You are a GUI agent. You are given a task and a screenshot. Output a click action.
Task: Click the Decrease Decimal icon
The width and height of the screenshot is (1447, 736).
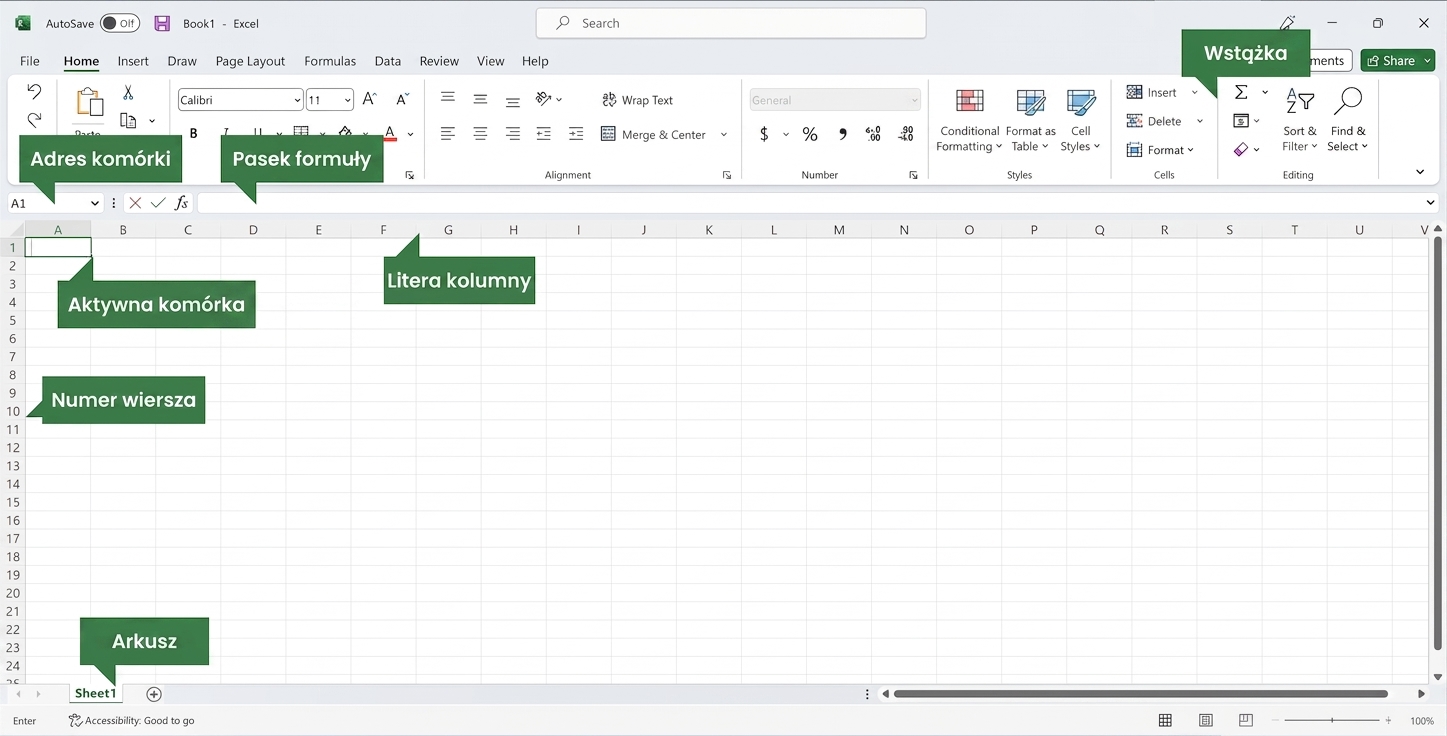pos(906,134)
